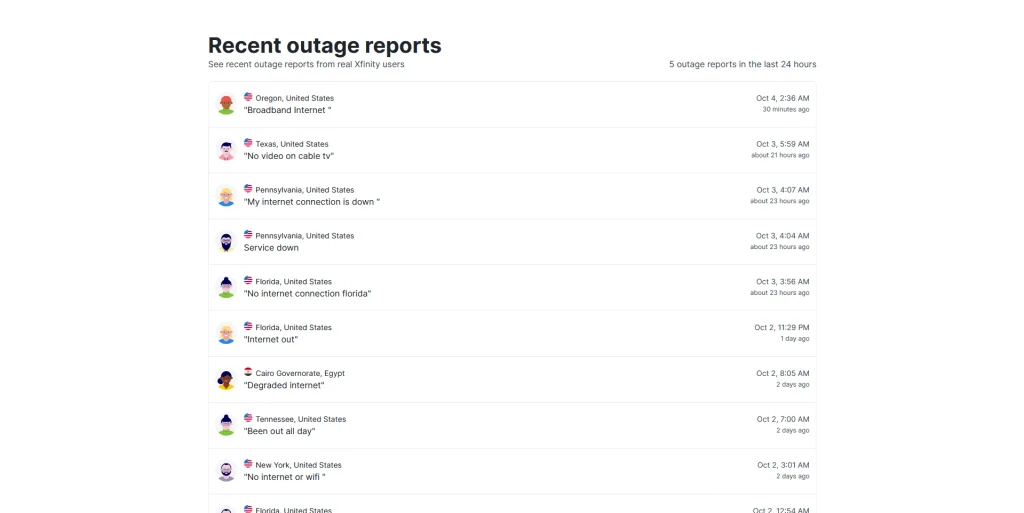The image size is (1024, 513).
Task: Click the "Oct 2, 8:05 AM" timestamp
Action: coord(782,373)
